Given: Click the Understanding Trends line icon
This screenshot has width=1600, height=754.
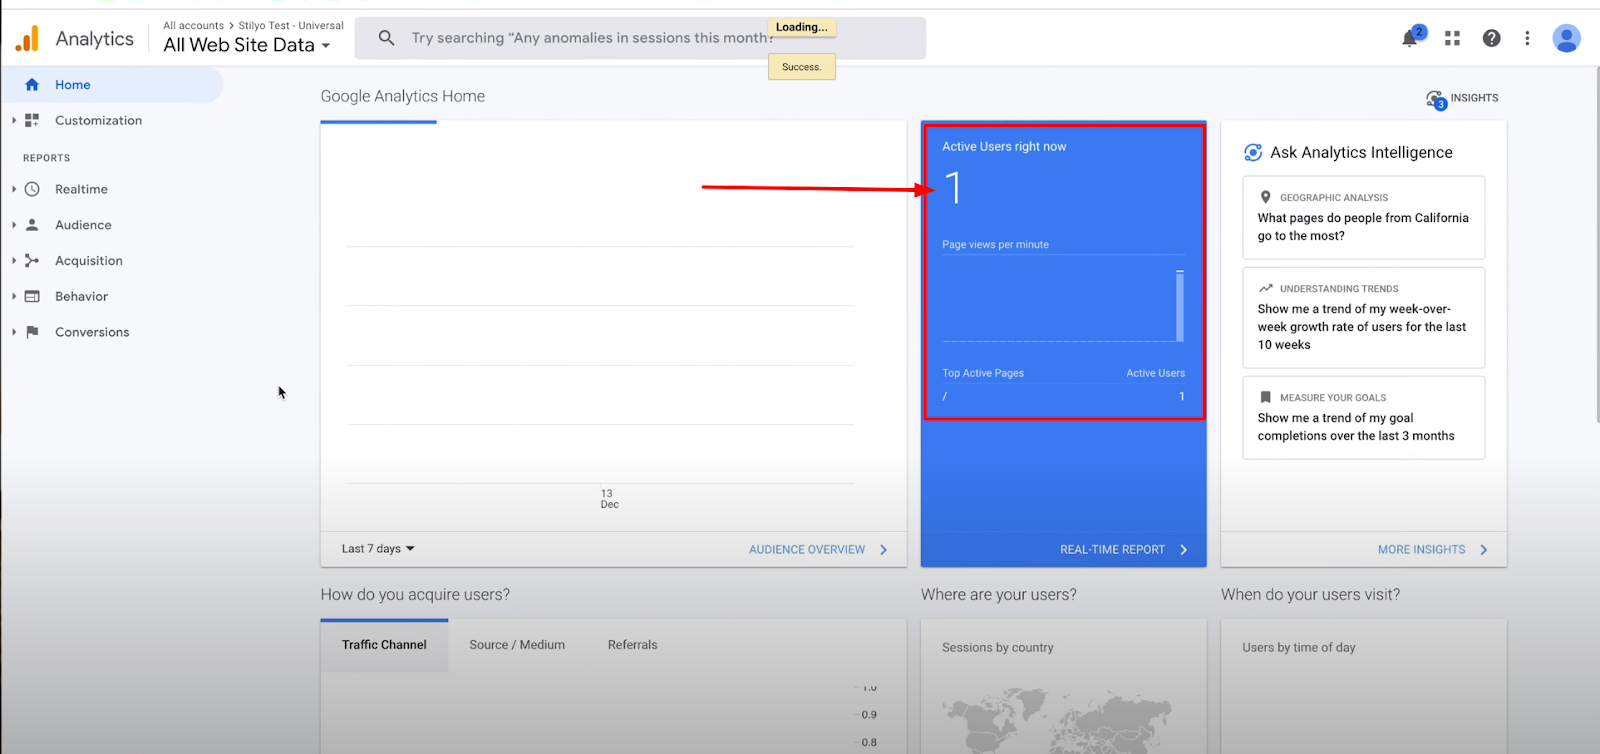Looking at the screenshot, I should tap(1266, 288).
